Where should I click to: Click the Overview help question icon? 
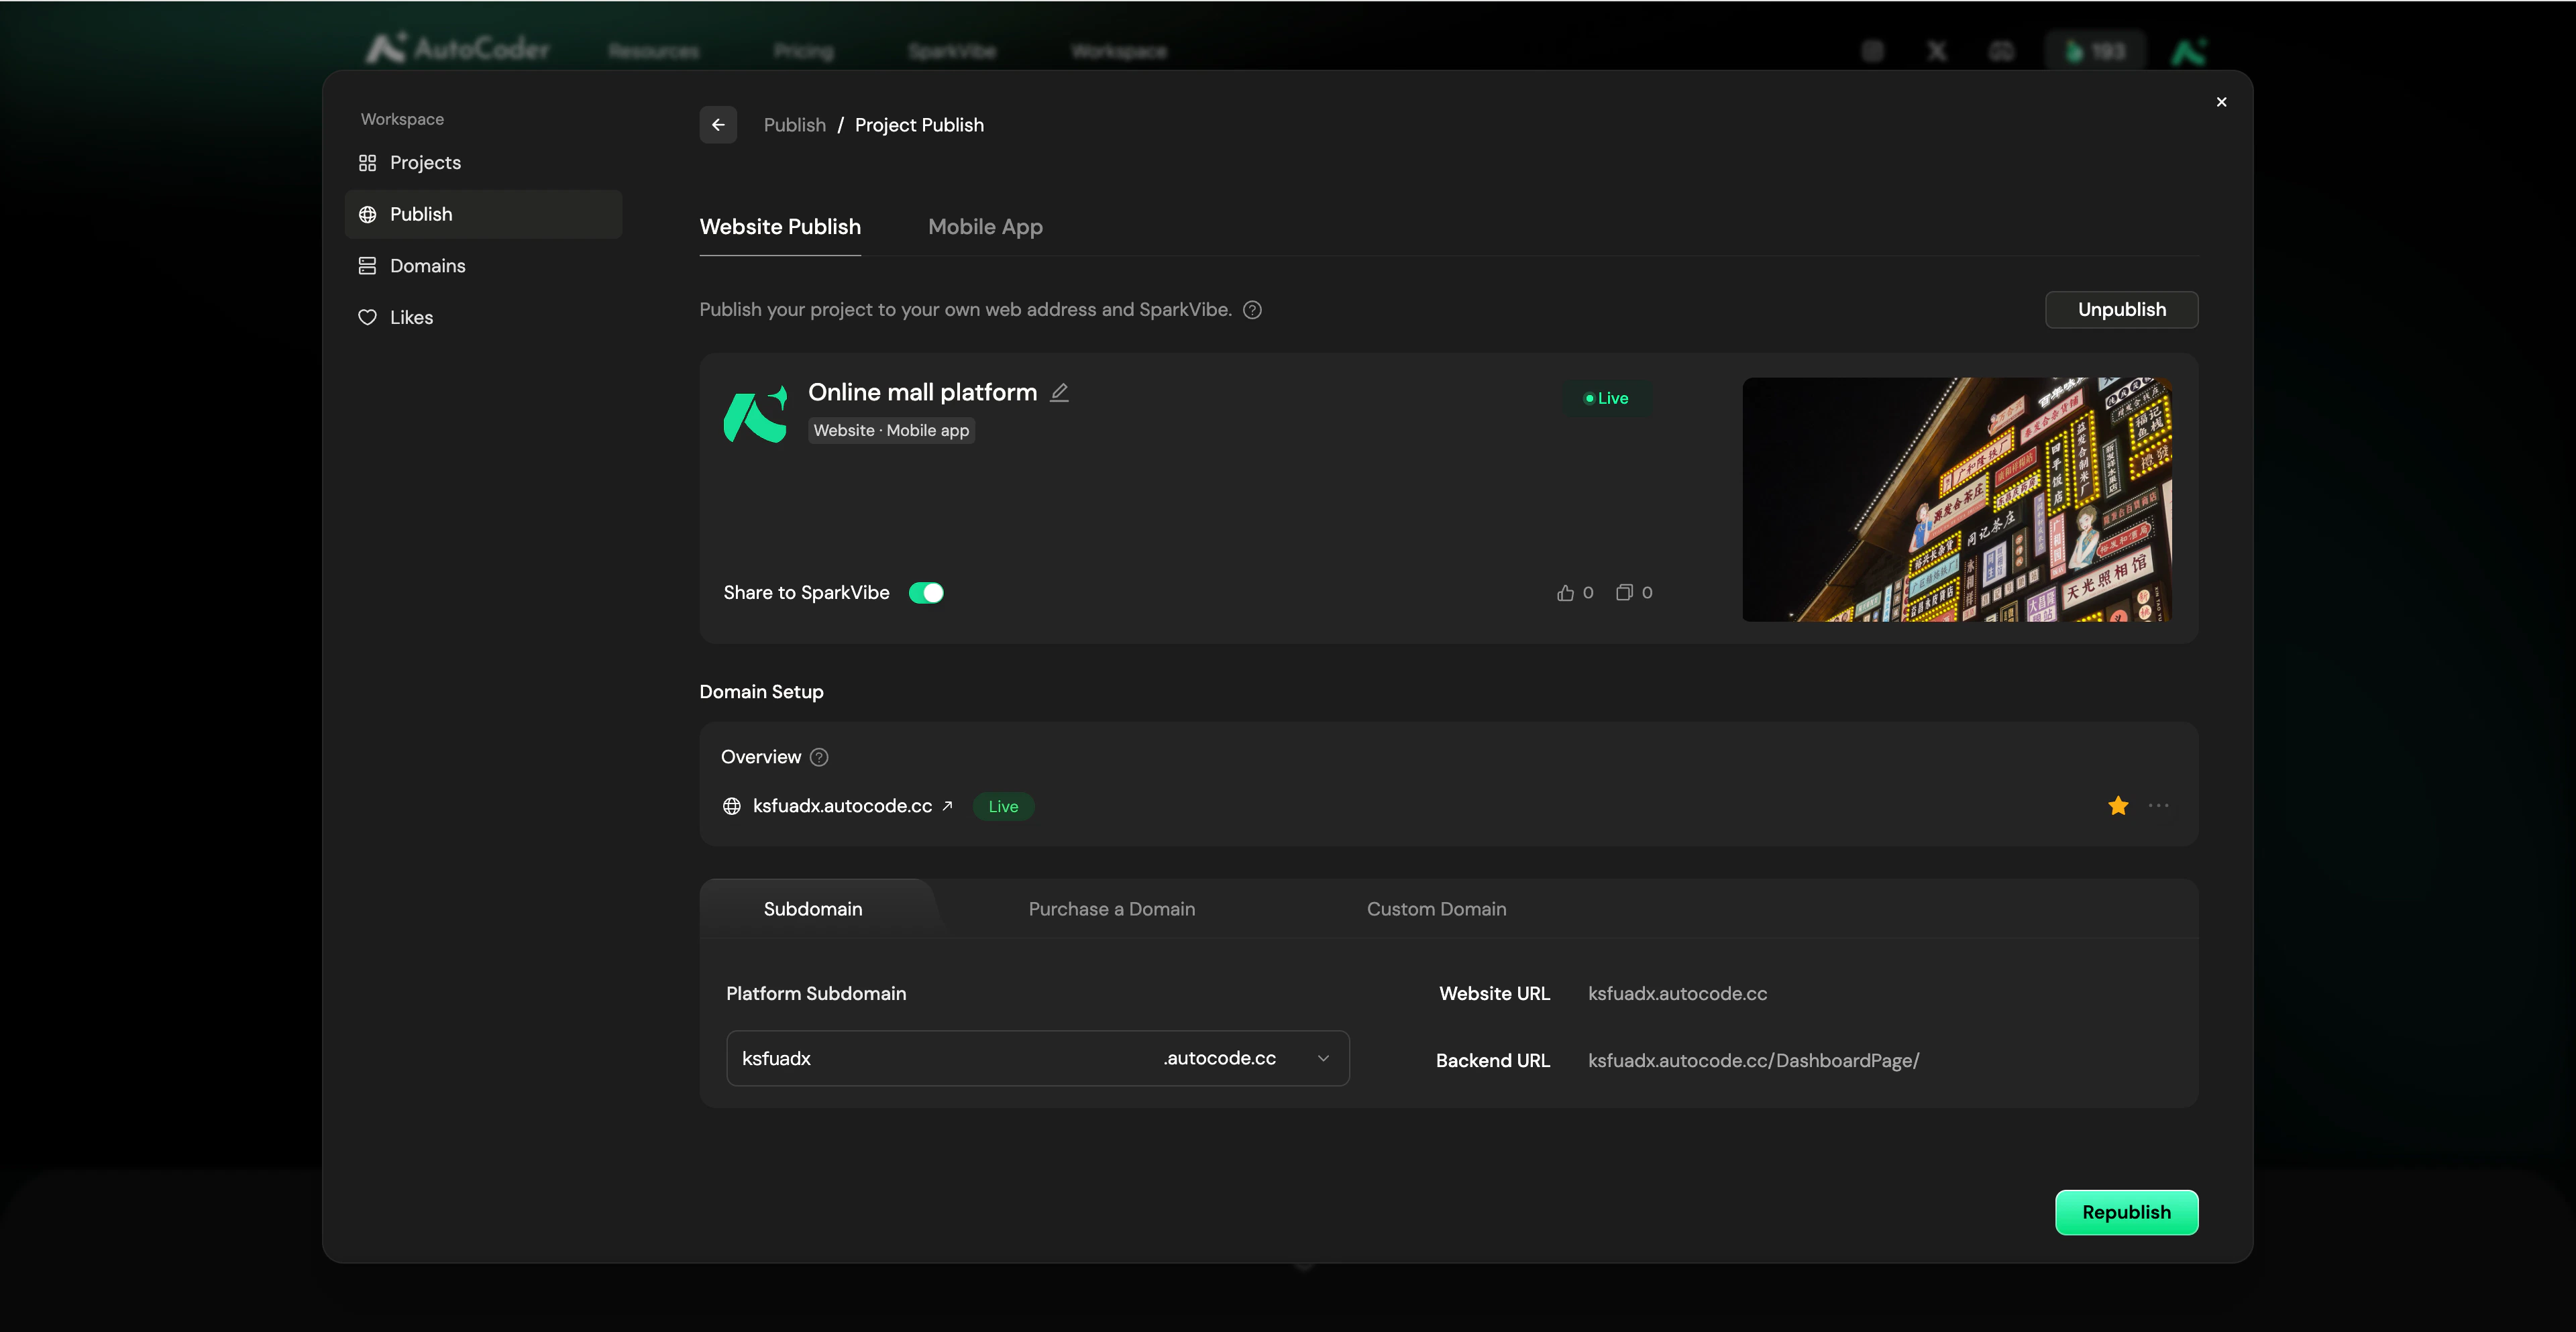(819, 757)
